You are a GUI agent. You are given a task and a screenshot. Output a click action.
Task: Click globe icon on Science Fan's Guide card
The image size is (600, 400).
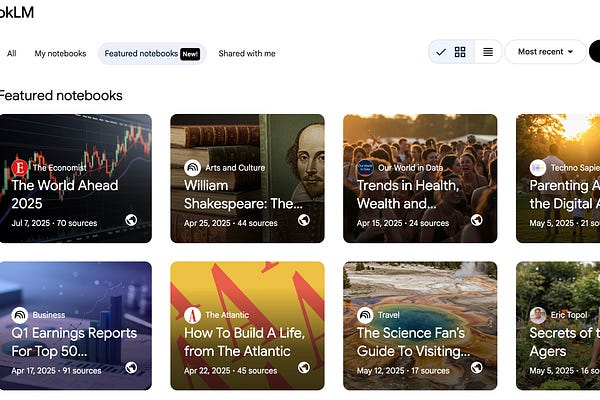point(476,367)
